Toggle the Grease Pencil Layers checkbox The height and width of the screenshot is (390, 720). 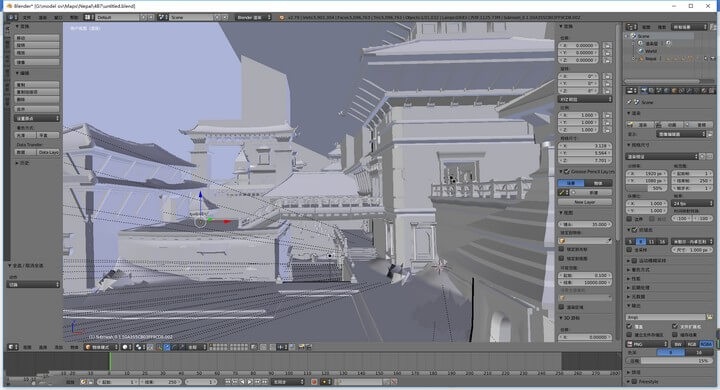pos(567,171)
